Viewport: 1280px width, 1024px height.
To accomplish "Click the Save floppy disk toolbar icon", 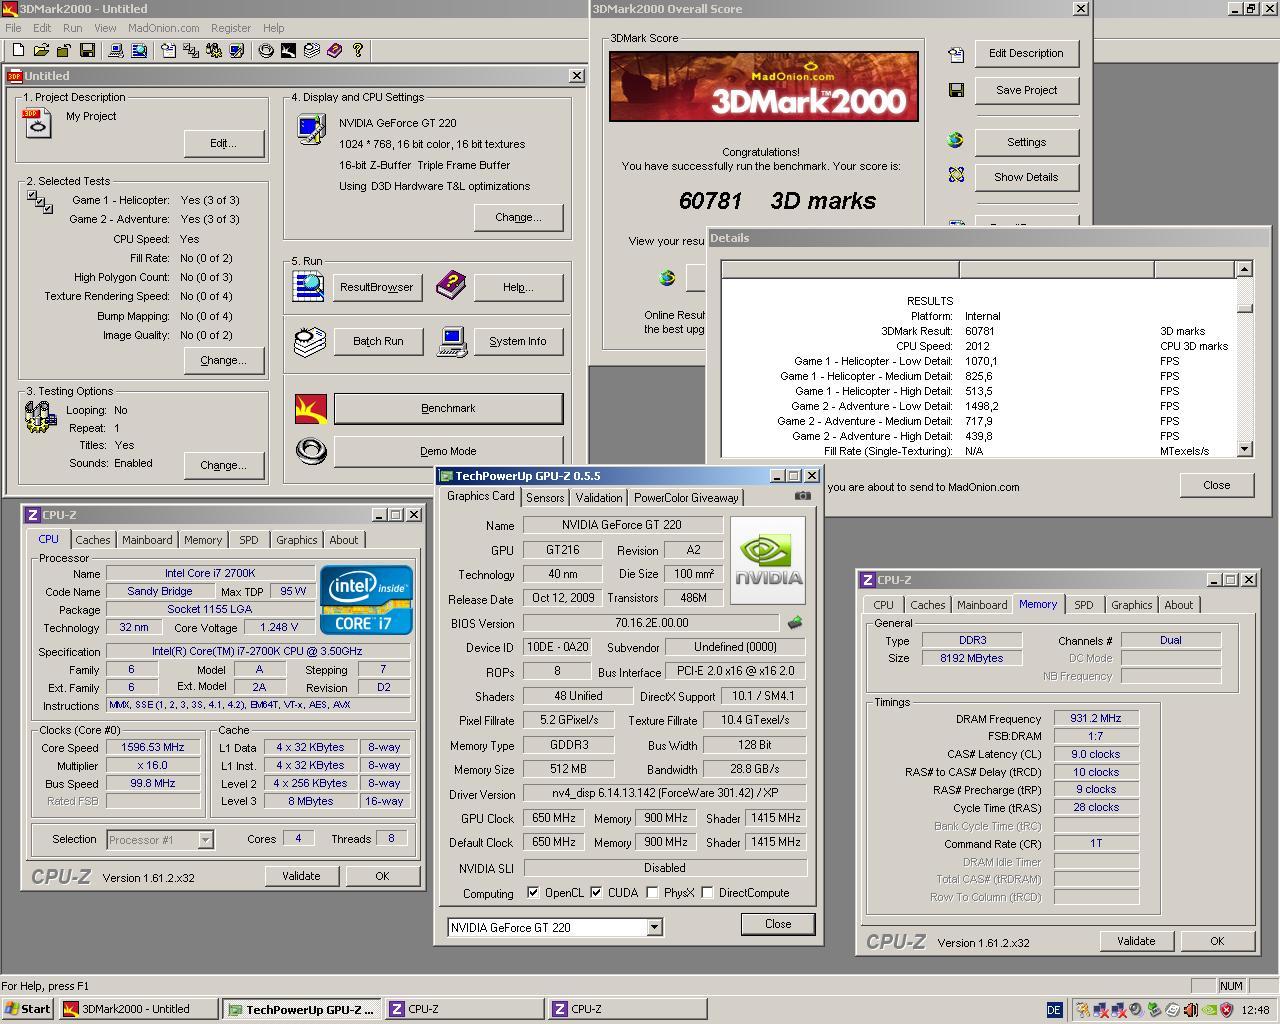I will (87, 50).
